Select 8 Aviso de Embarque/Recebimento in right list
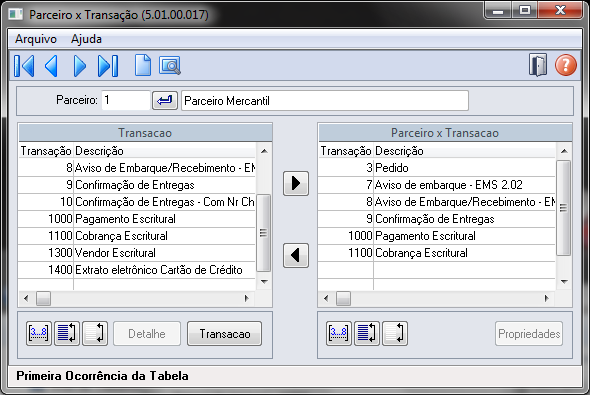 pyautogui.click(x=437, y=202)
